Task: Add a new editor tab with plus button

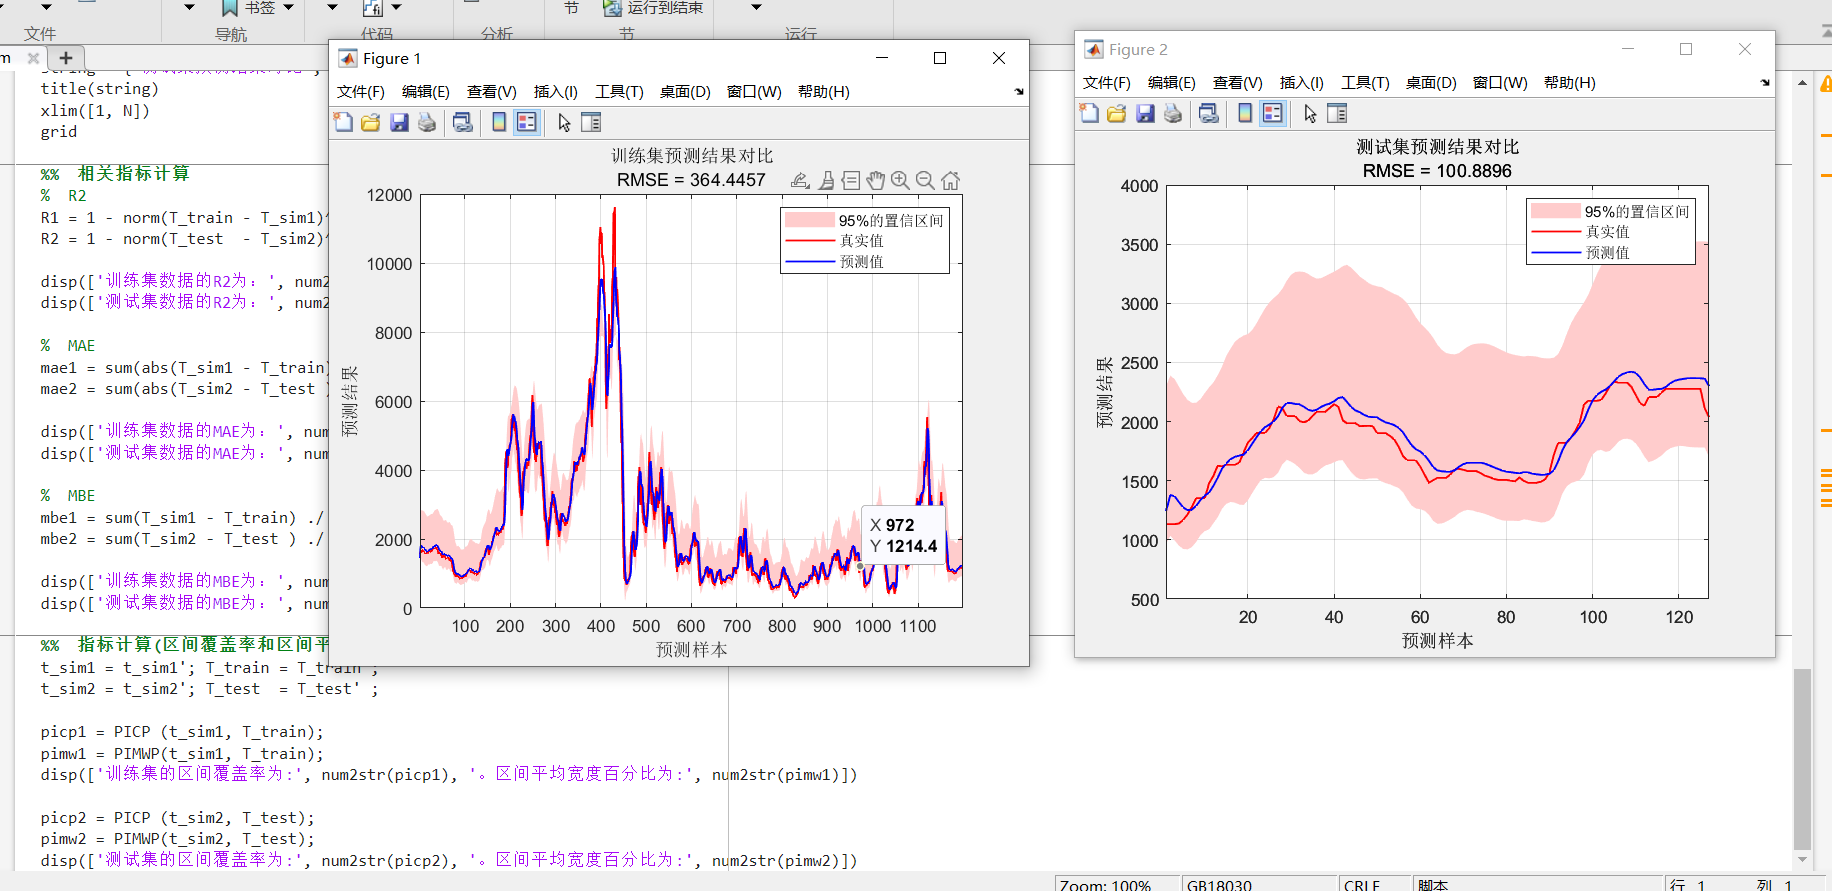Action: (x=66, y=58)
